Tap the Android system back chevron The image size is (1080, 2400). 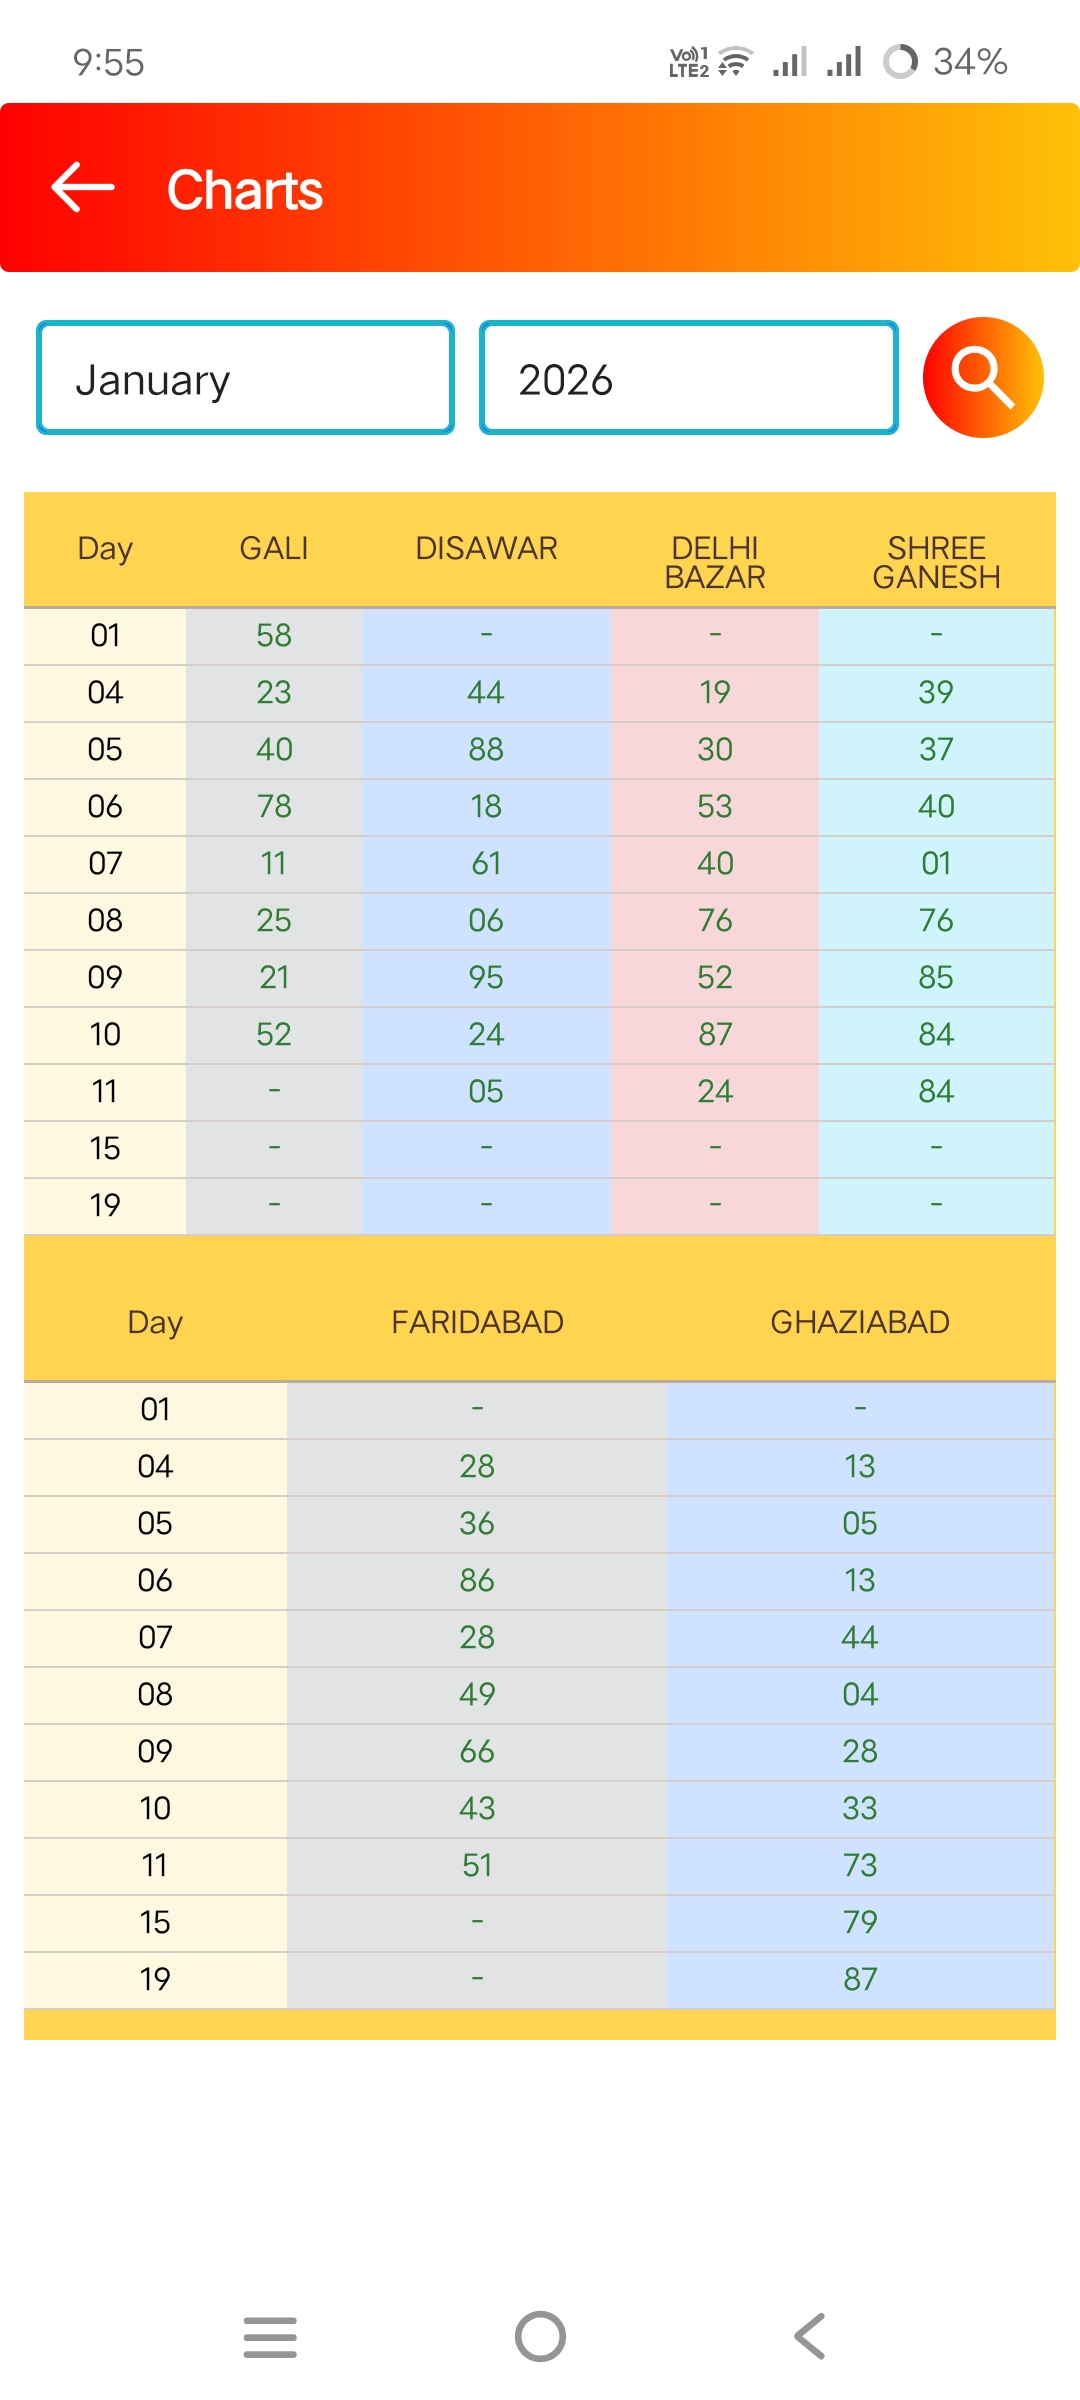[810, 2337]
